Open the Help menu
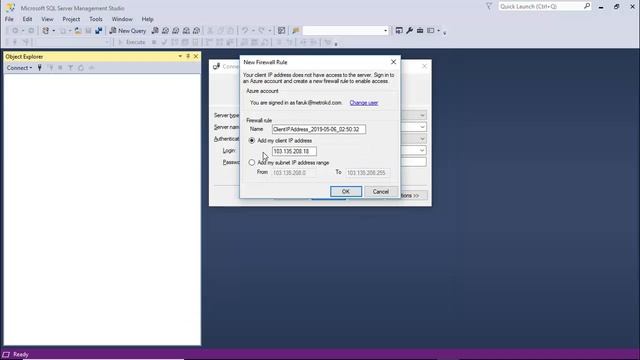This screenshot has height=360, width=640. (147, 19)
